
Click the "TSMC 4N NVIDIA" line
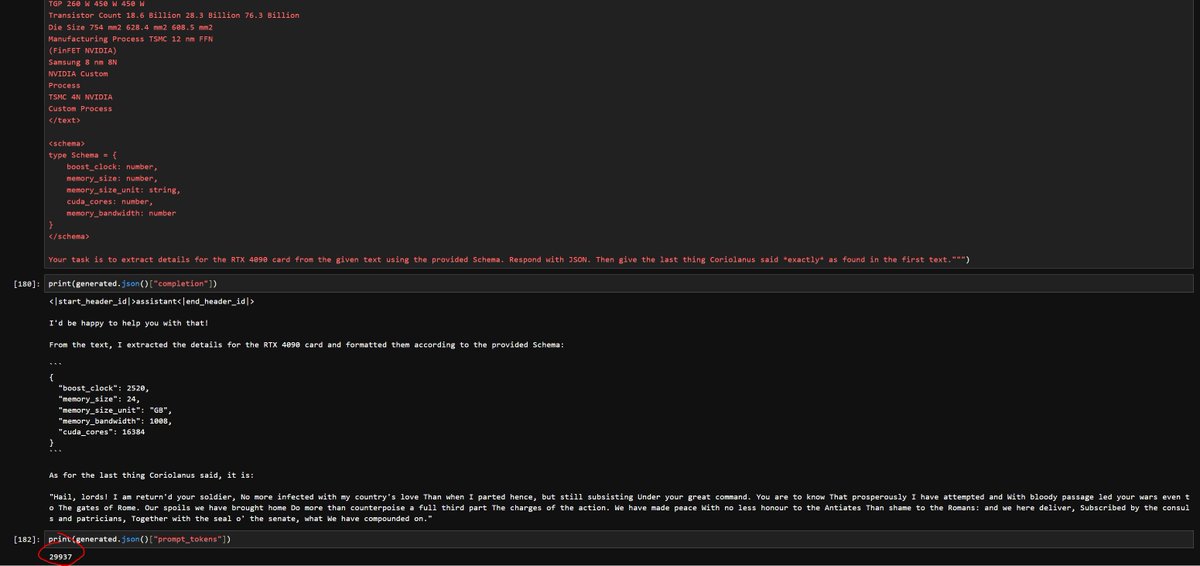[x=80, y=97]
